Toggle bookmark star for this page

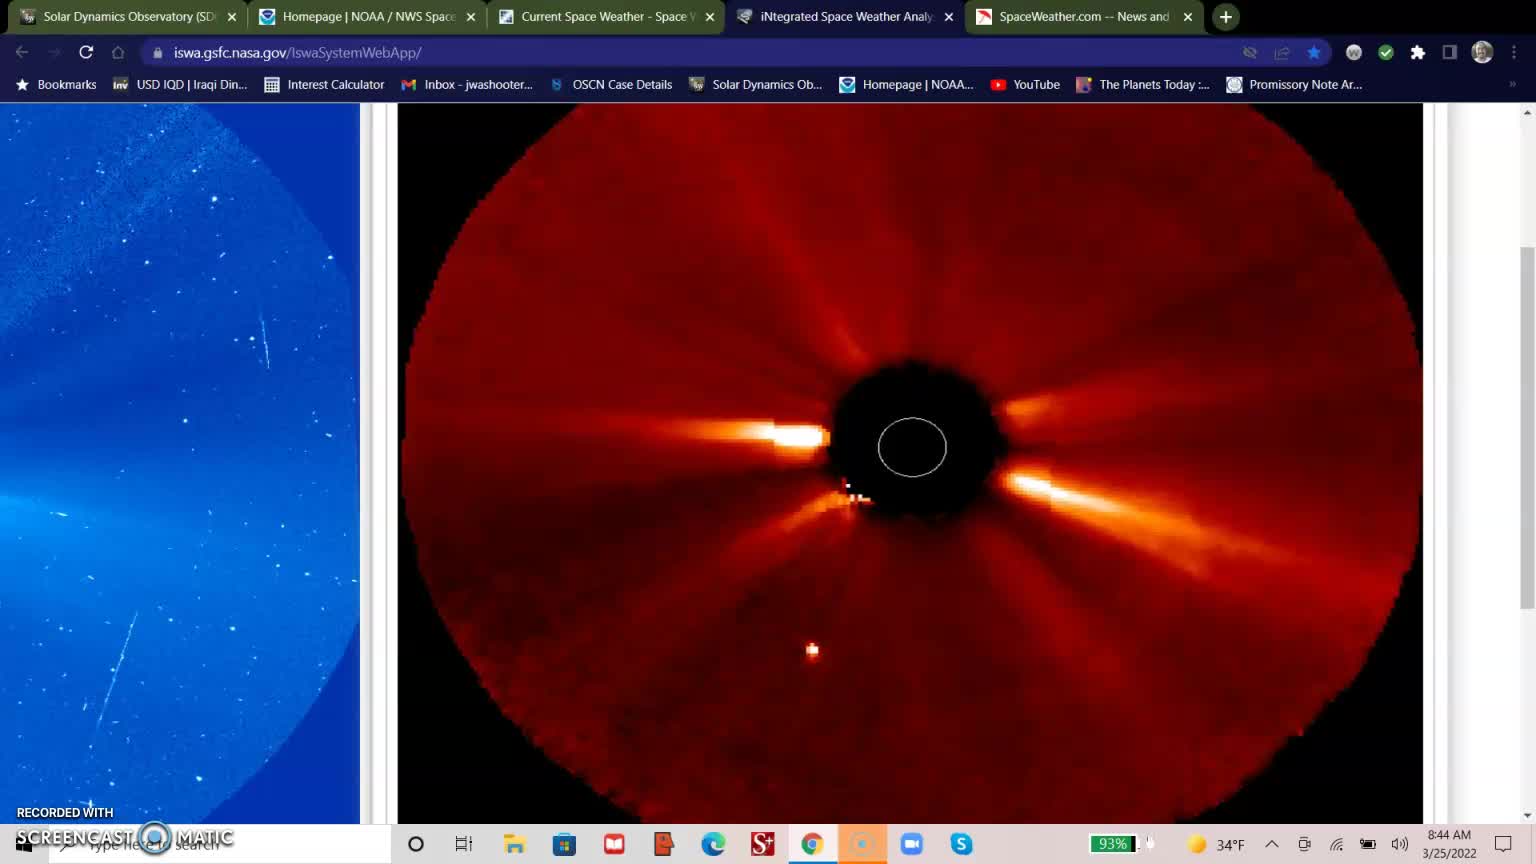pos(1314,53)
